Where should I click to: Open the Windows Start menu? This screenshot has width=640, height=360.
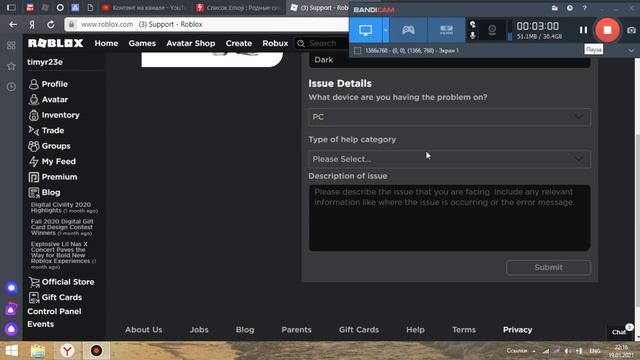click(x=11, y=351)
